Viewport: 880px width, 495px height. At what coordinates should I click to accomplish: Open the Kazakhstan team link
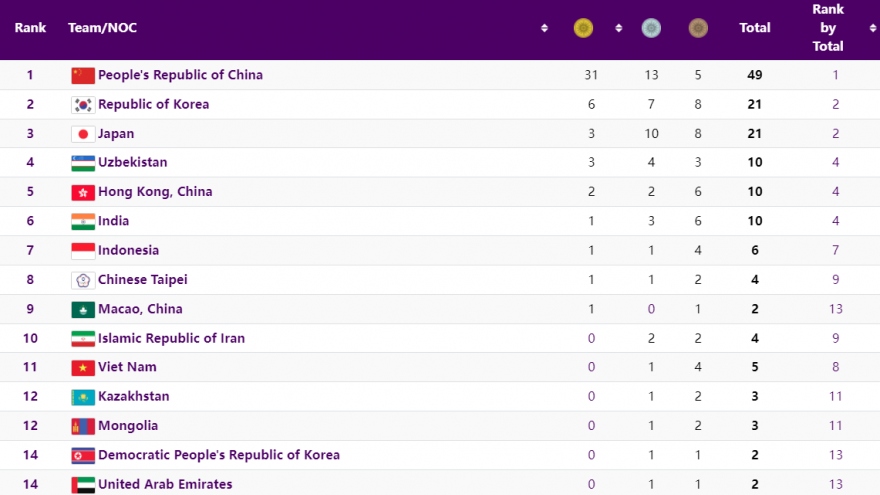click(x=133, y=396)
